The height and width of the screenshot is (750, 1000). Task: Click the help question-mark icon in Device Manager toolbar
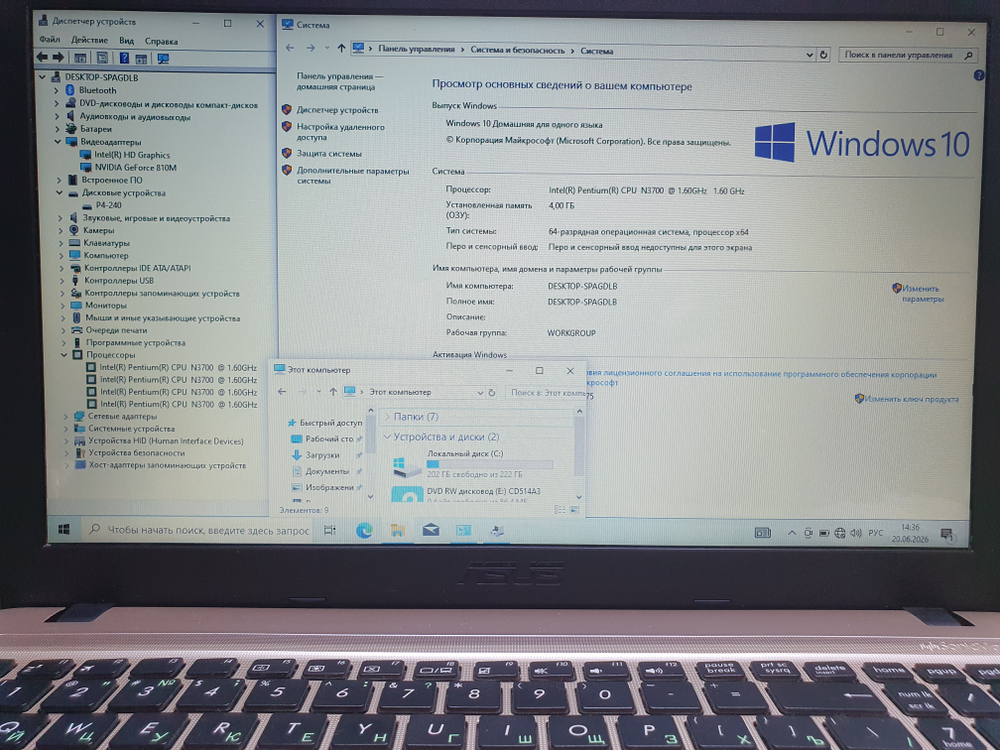point(124,58)
